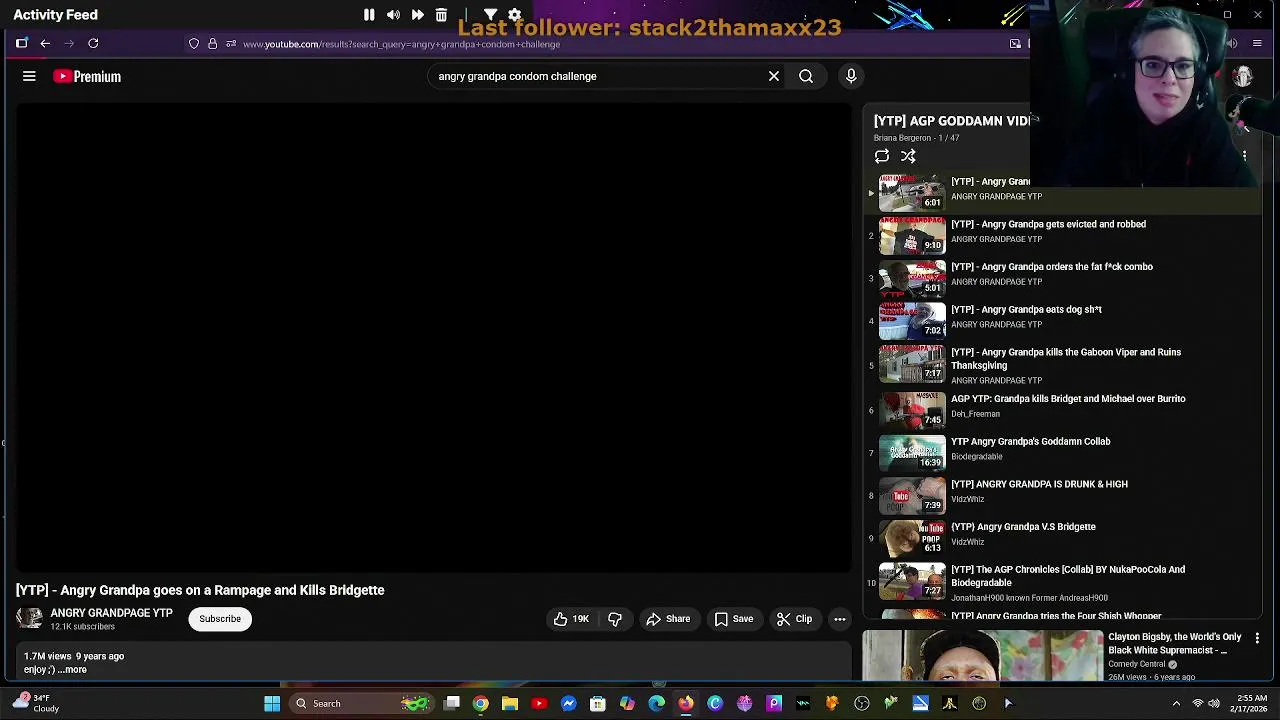
Task: Reload the YouTube page
Action: coord(93,43)
